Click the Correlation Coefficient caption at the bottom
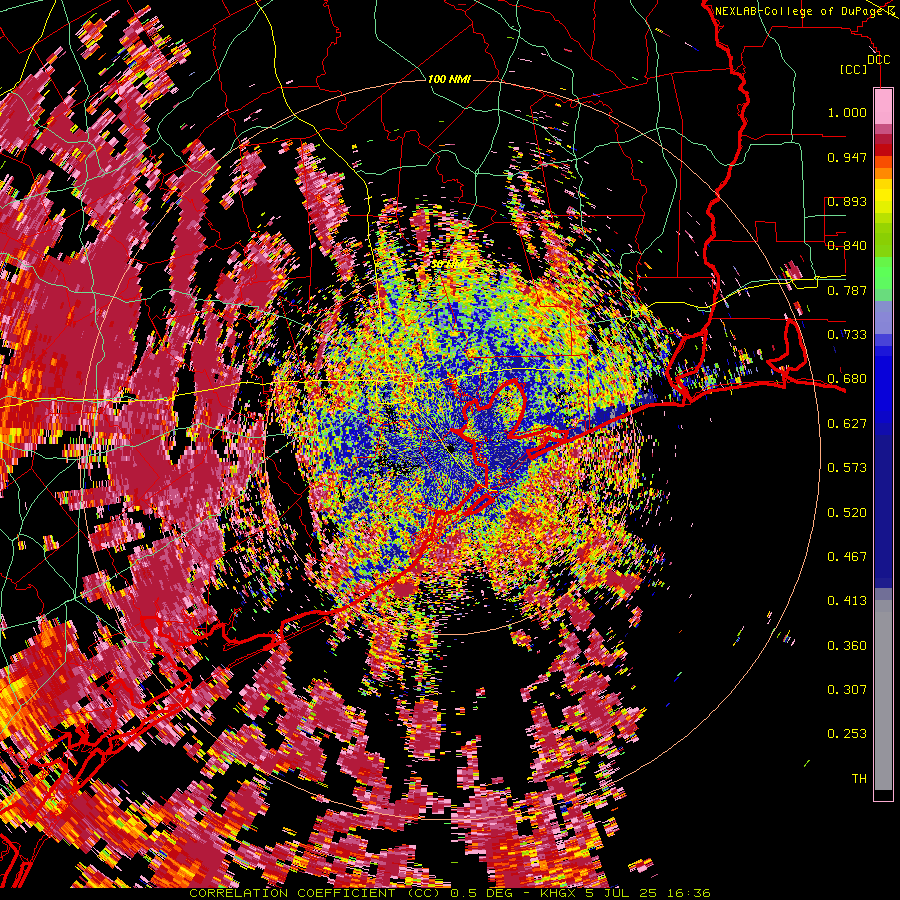 [x=449, y=893]
